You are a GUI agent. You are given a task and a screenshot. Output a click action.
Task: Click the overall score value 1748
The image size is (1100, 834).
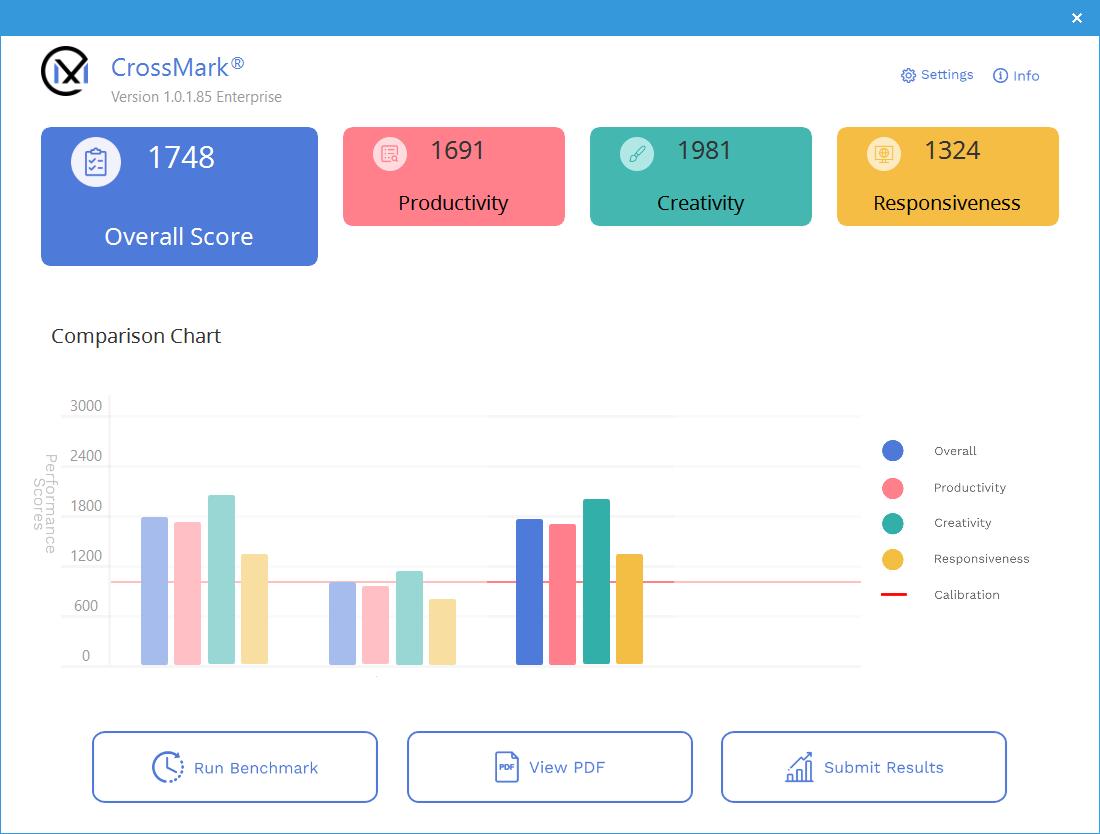tap(181, 158)
